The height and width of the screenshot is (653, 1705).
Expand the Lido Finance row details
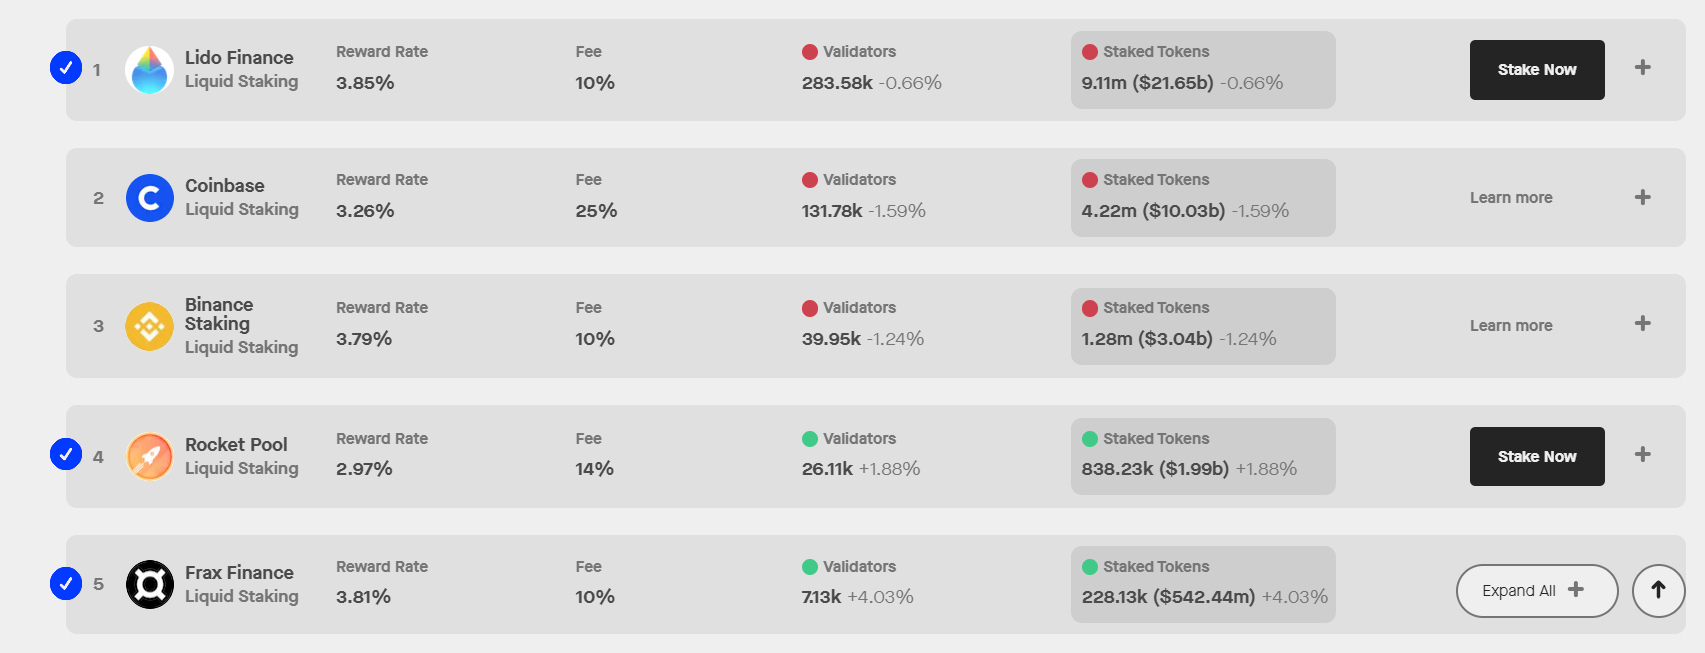[x=1642, y=68]
